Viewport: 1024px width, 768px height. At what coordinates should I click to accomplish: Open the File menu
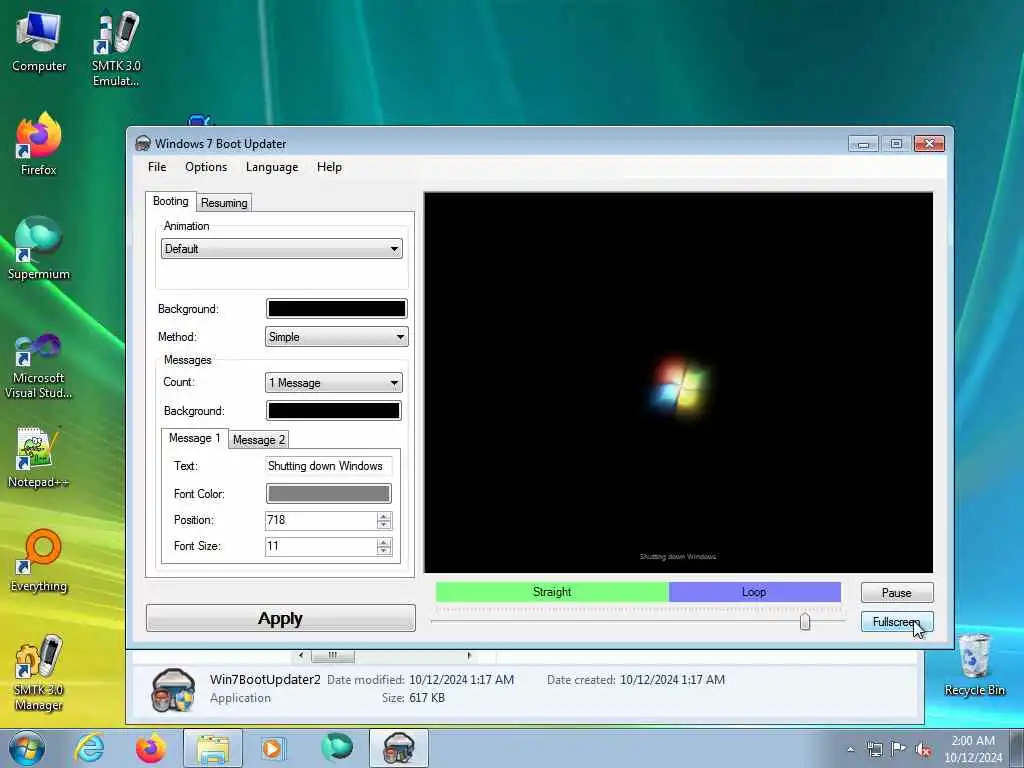tap(157, 167)
